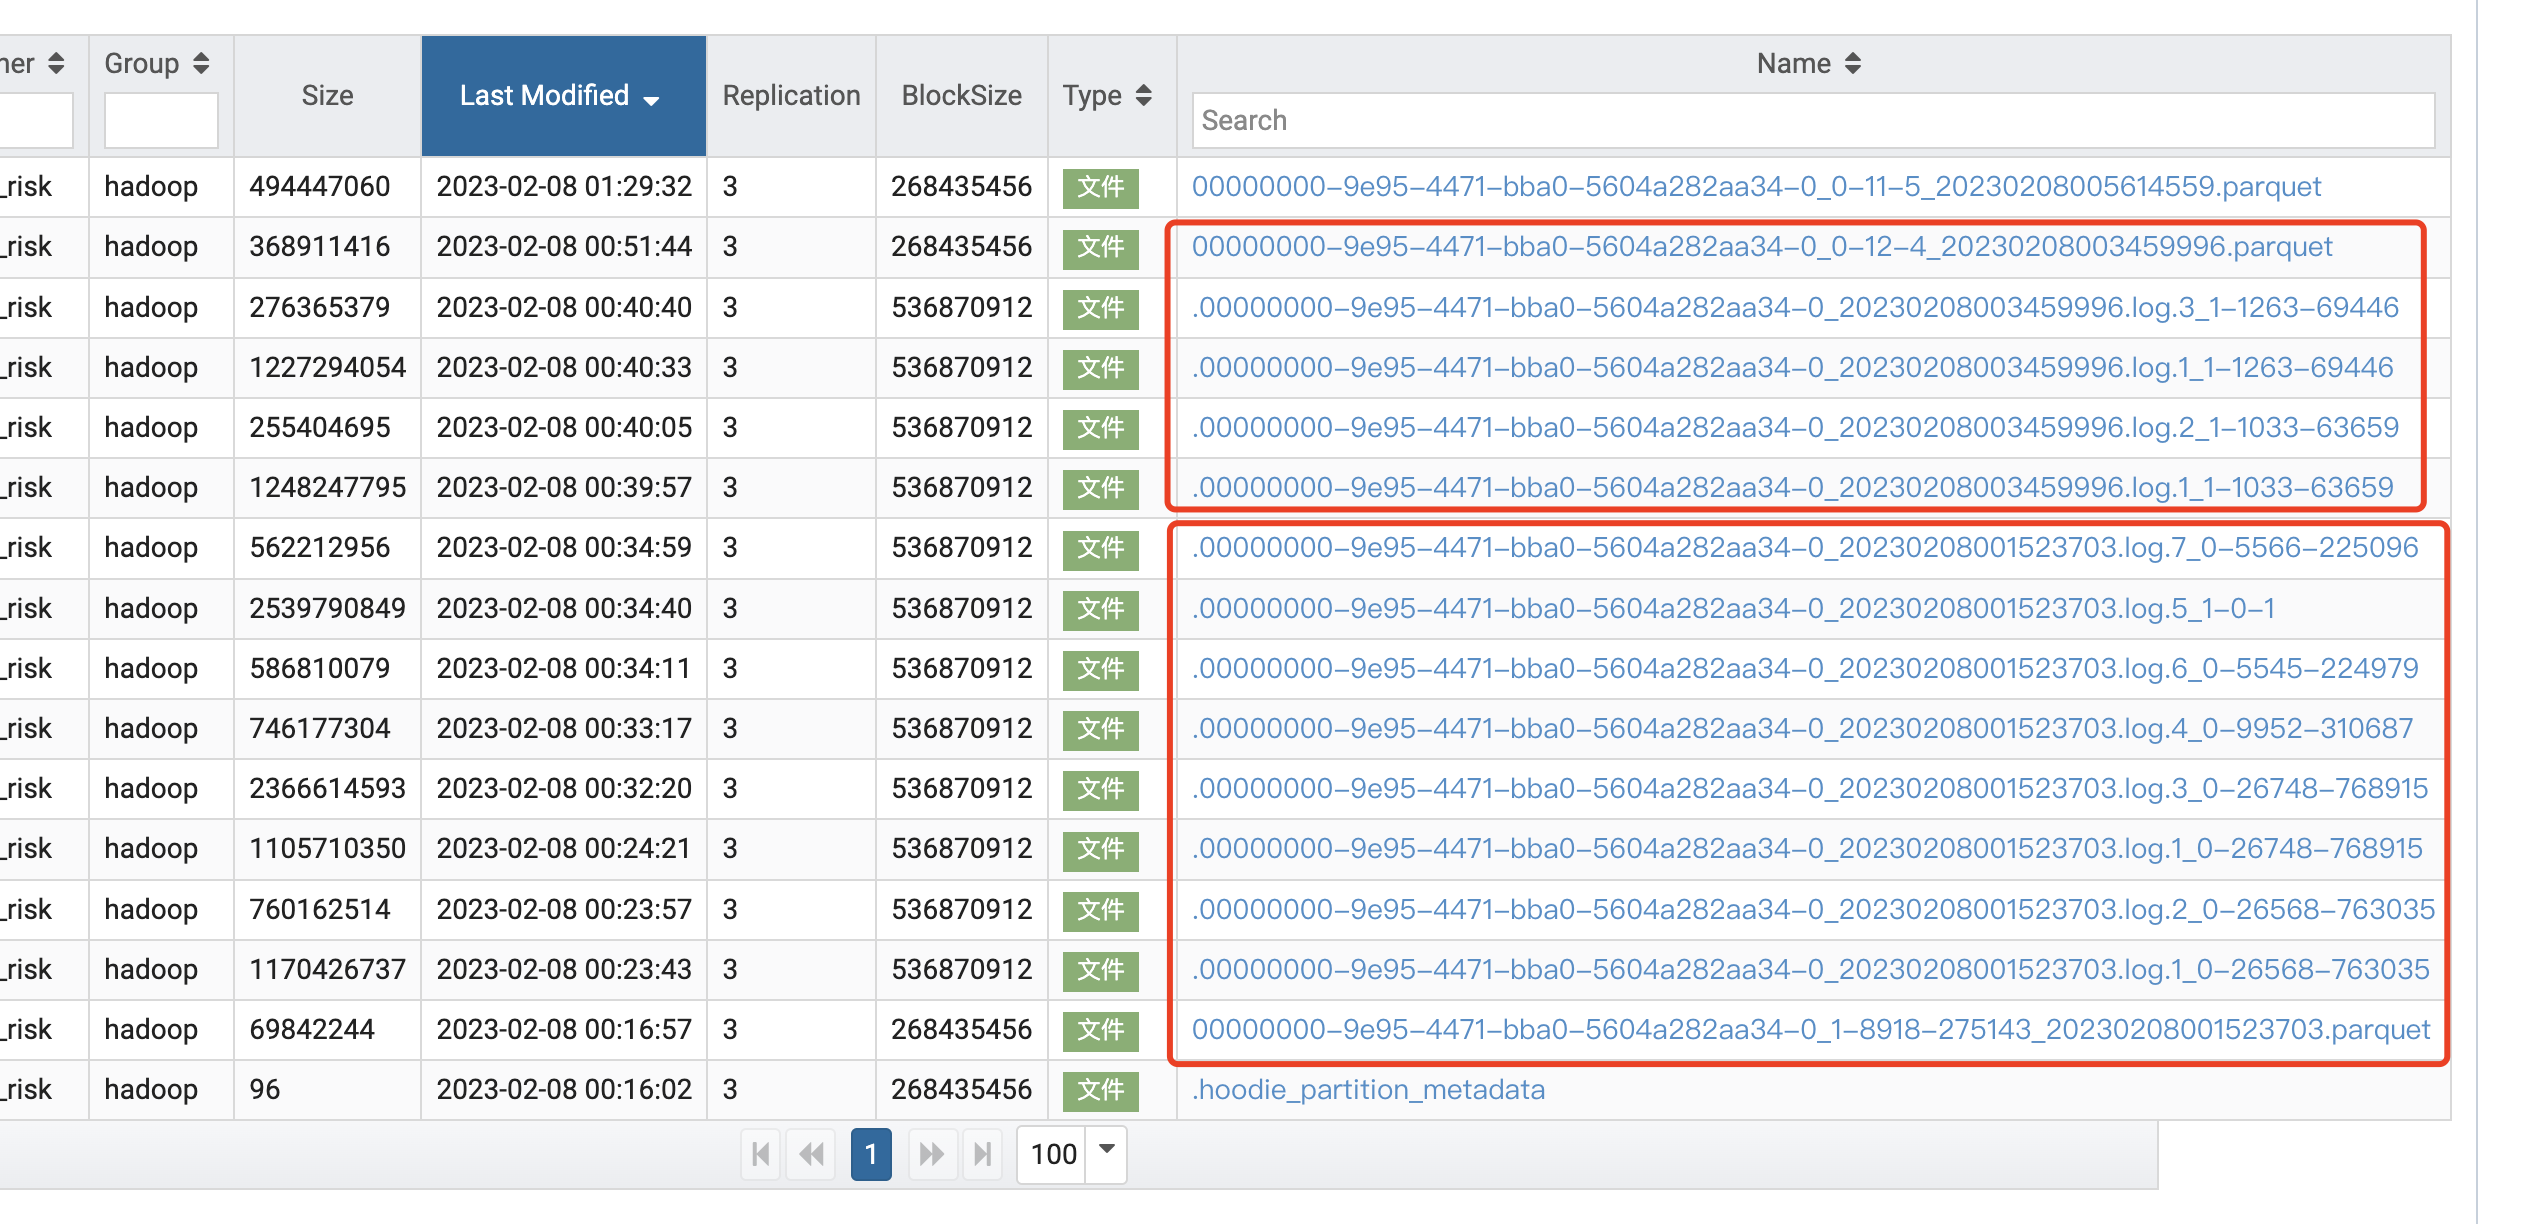Open file ending 0-12-4_20230208003459996.parquet
This screenshot has width=2546, height=1224.
1761,246
